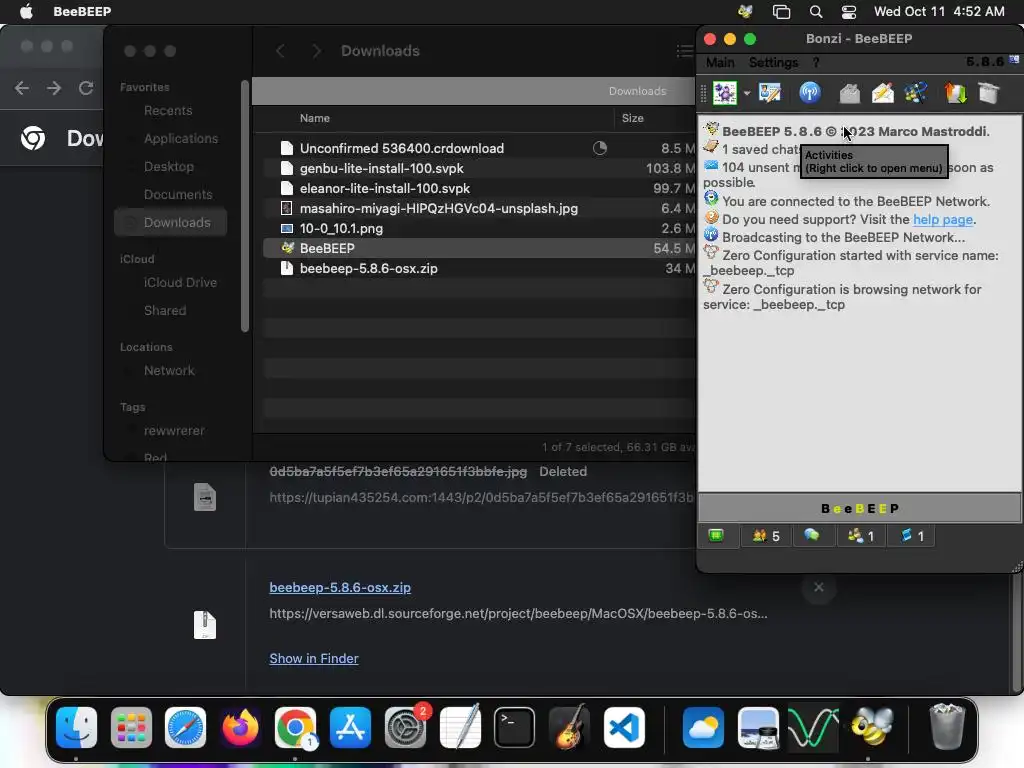Remove the beebeep zip entry from Chrome downloads

pyautogui.click(x=818, y=587)
